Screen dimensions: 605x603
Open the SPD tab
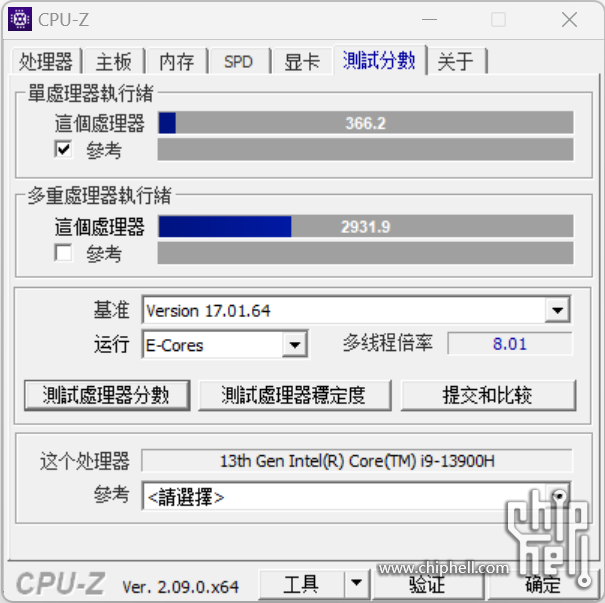[x=238, y=61]
